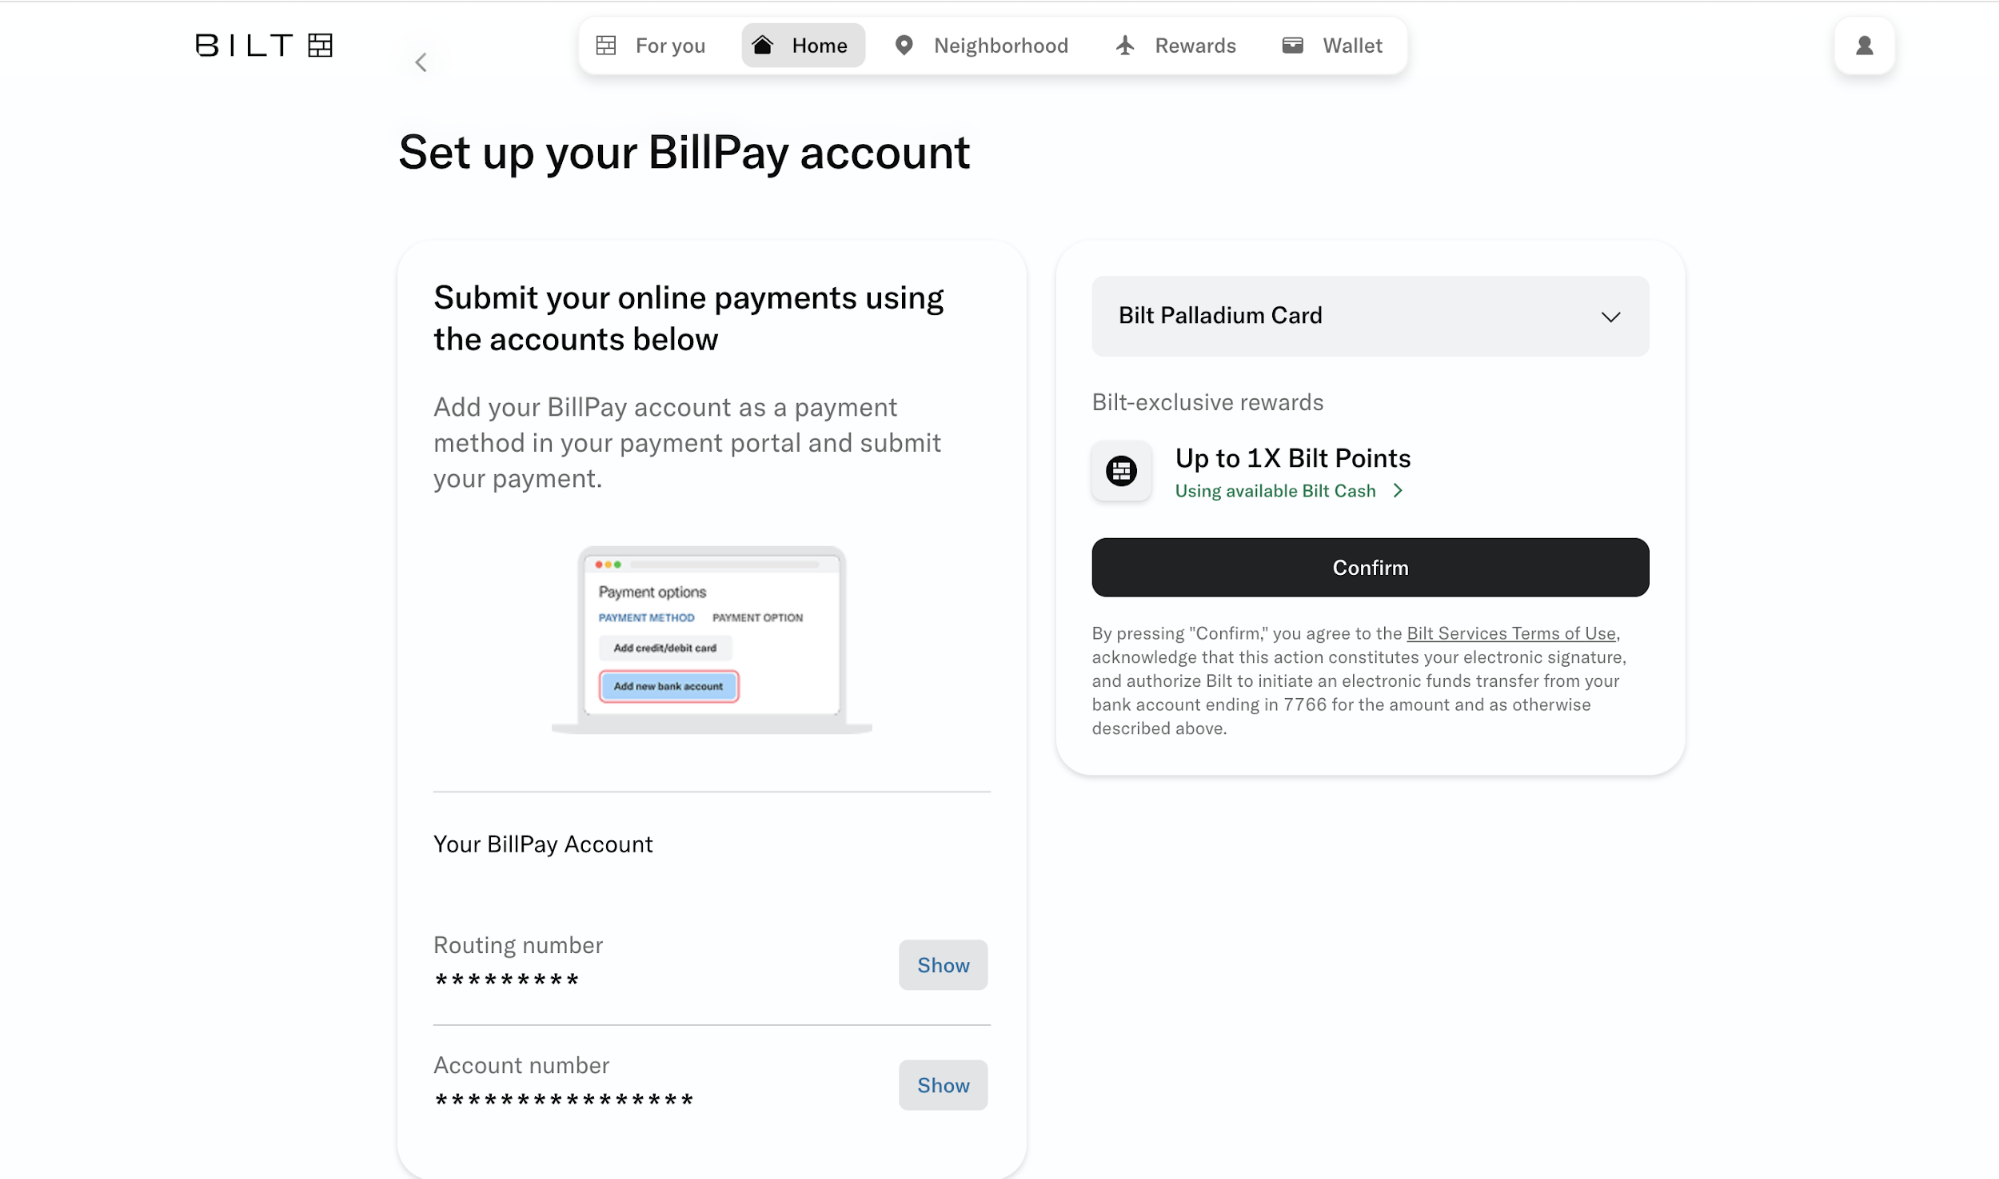Screen dimensions: 1999x1179
Task: Click the back navigation arrow
Action: tap(421, 61)
